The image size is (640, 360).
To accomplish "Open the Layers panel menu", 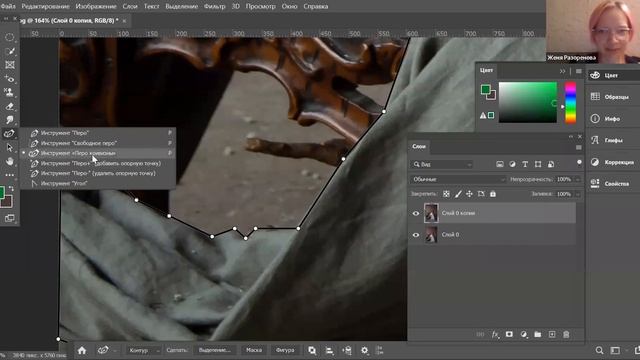I will click(x=579, y=147).
